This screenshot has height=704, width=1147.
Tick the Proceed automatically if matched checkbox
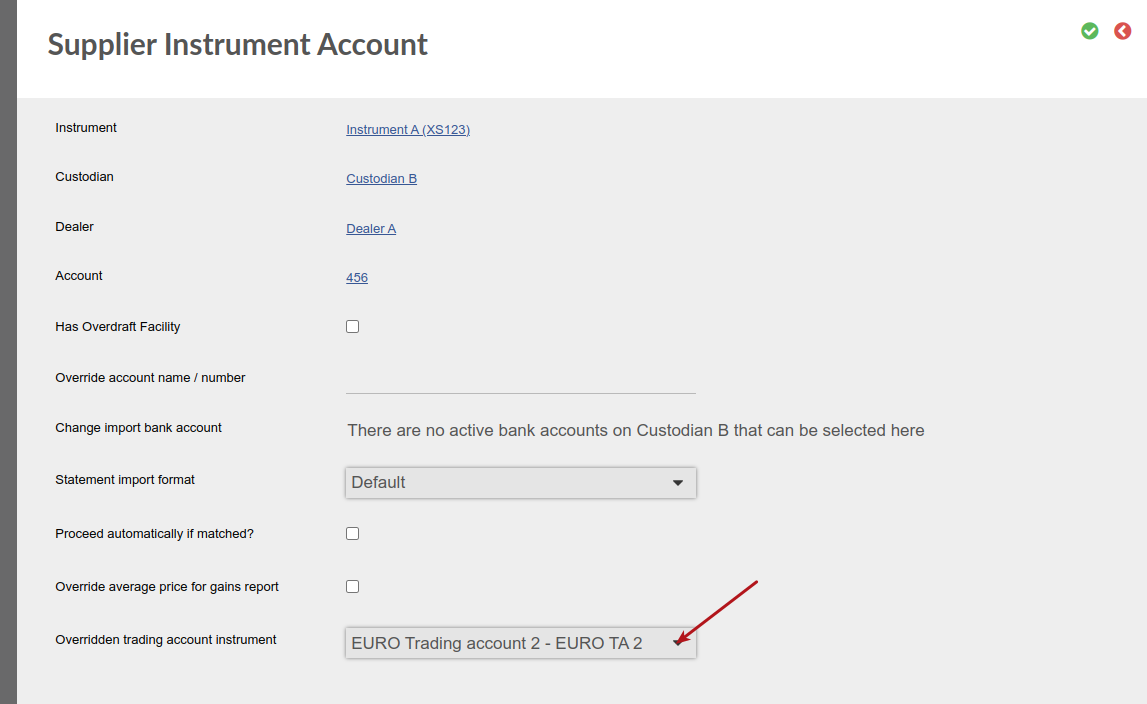(353, 533)
